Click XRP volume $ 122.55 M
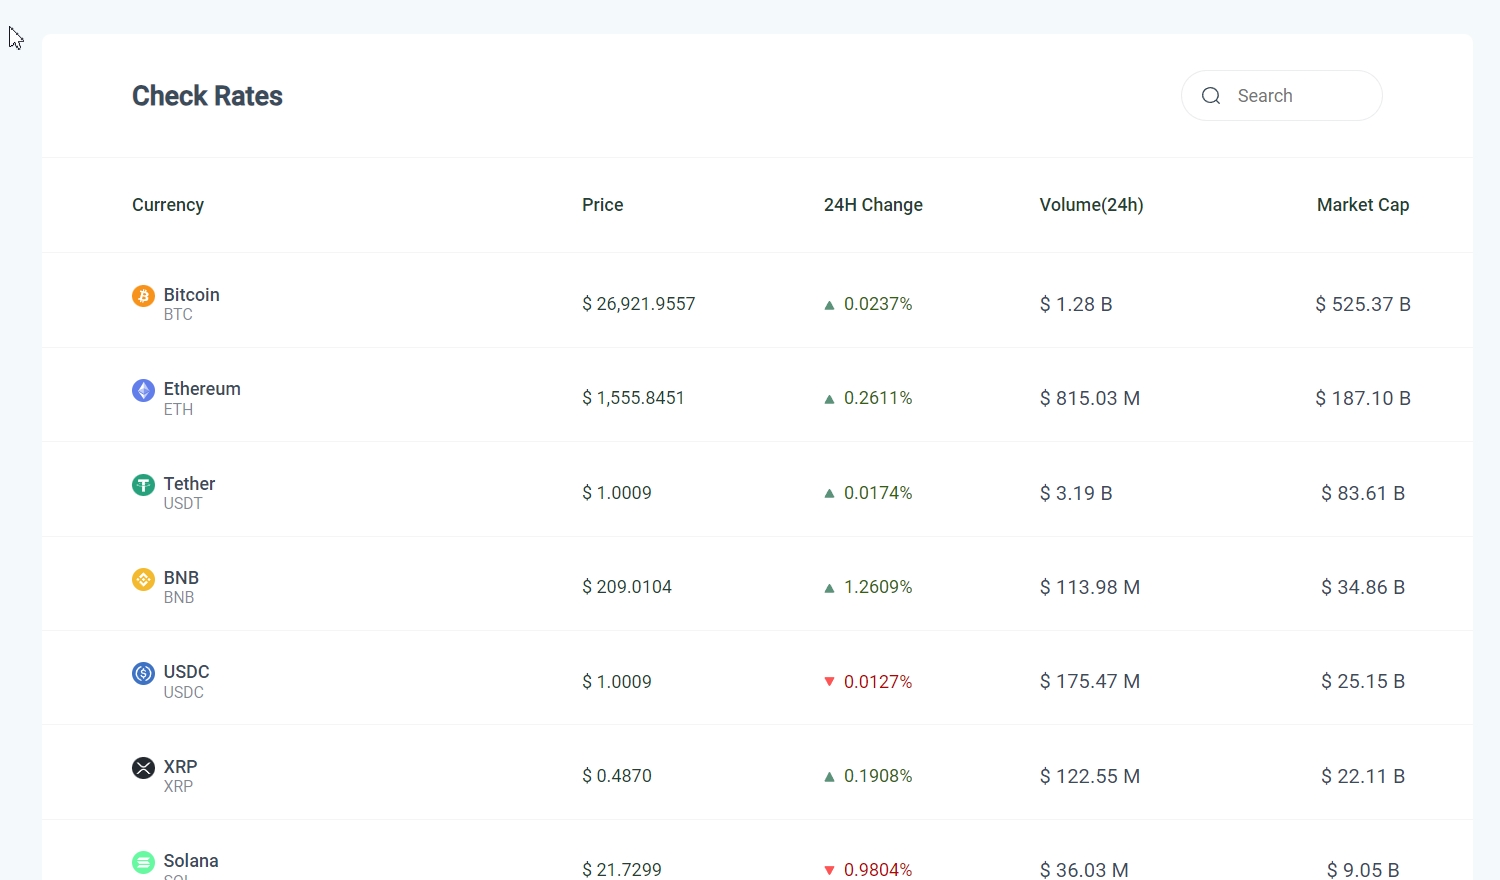 coord(1090,776)
